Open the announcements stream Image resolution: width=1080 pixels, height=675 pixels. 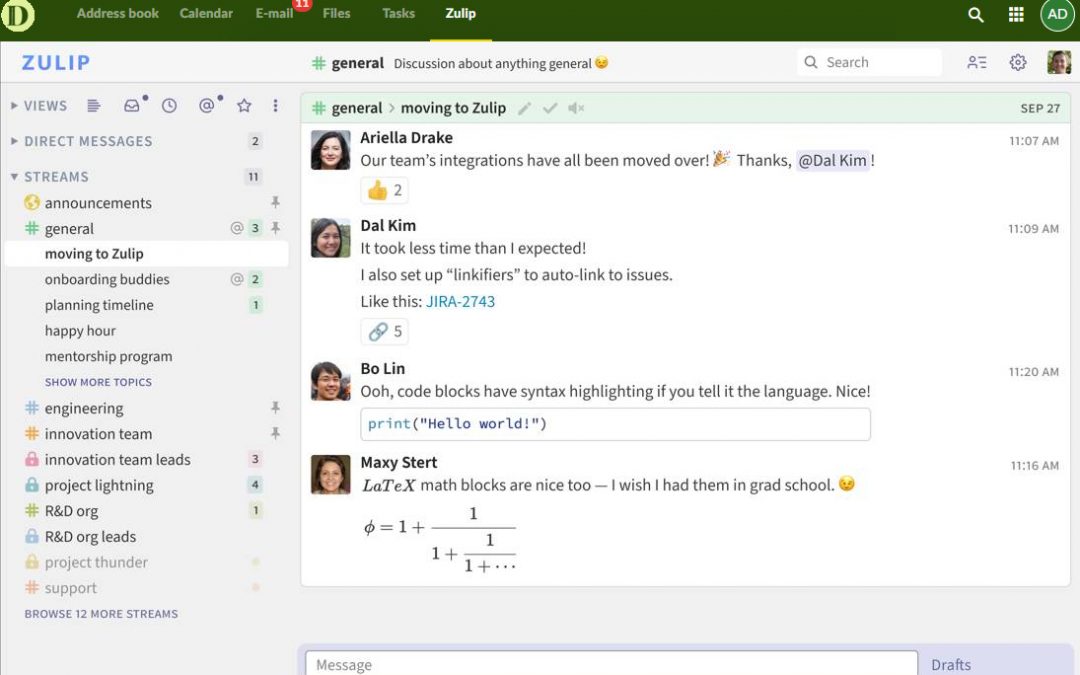pyautogui.click(x=98, y=203)
